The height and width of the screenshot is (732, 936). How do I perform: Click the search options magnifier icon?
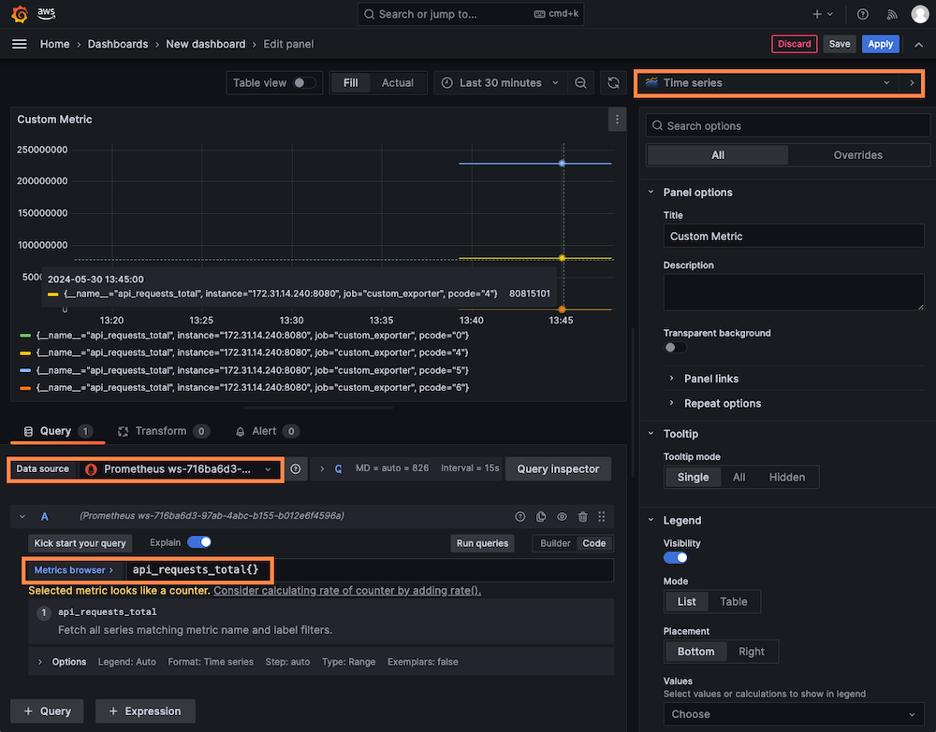point(657,126)
